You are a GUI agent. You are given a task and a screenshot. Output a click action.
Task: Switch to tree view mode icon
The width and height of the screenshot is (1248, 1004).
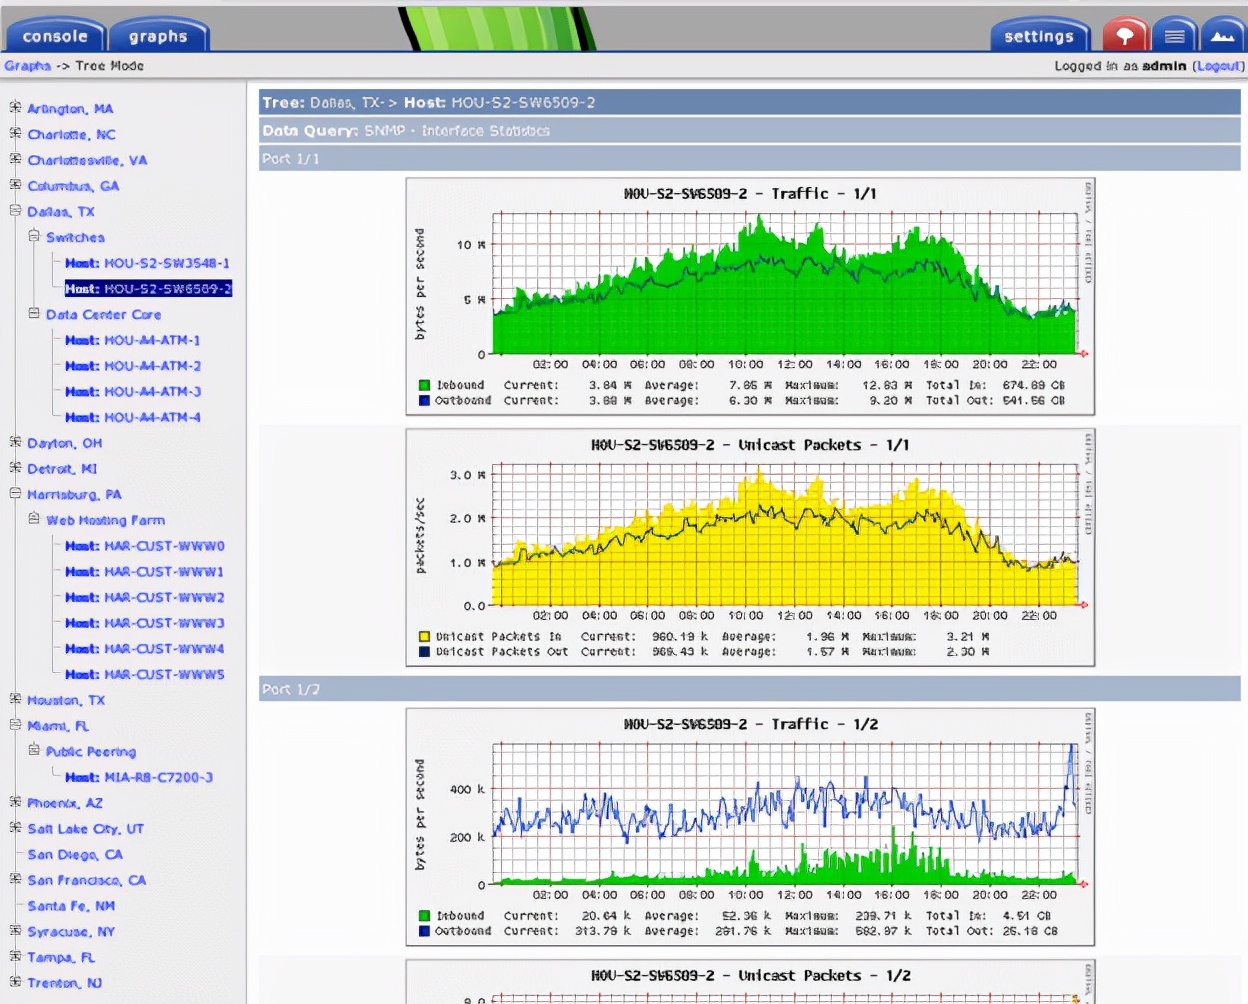pos(1124,36)
